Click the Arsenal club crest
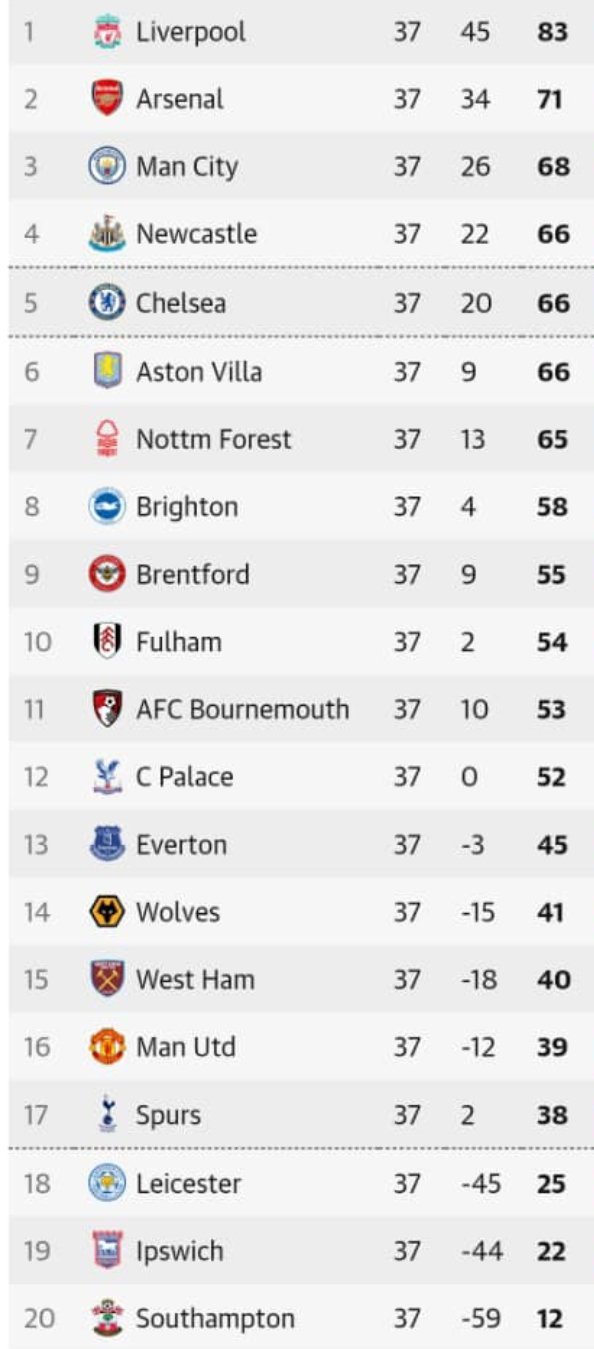Image resolution: width=594 pixels, height=1349 pixels. tap(107, 99)
